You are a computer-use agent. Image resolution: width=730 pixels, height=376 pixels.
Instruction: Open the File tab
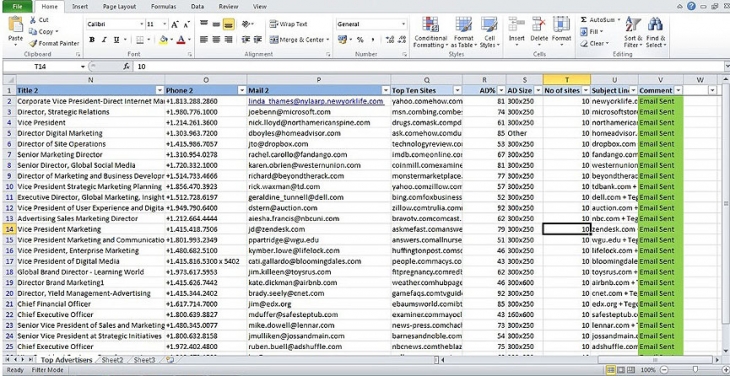[17, 7]
